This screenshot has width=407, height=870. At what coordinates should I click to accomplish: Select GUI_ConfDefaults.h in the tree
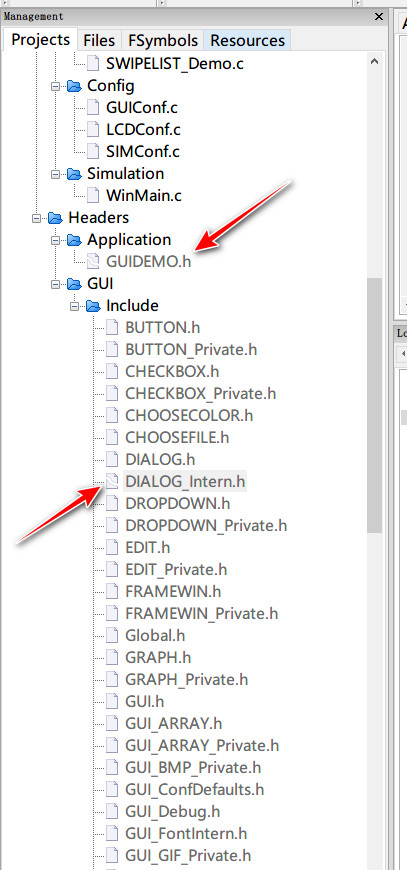[x=195, y=789]
